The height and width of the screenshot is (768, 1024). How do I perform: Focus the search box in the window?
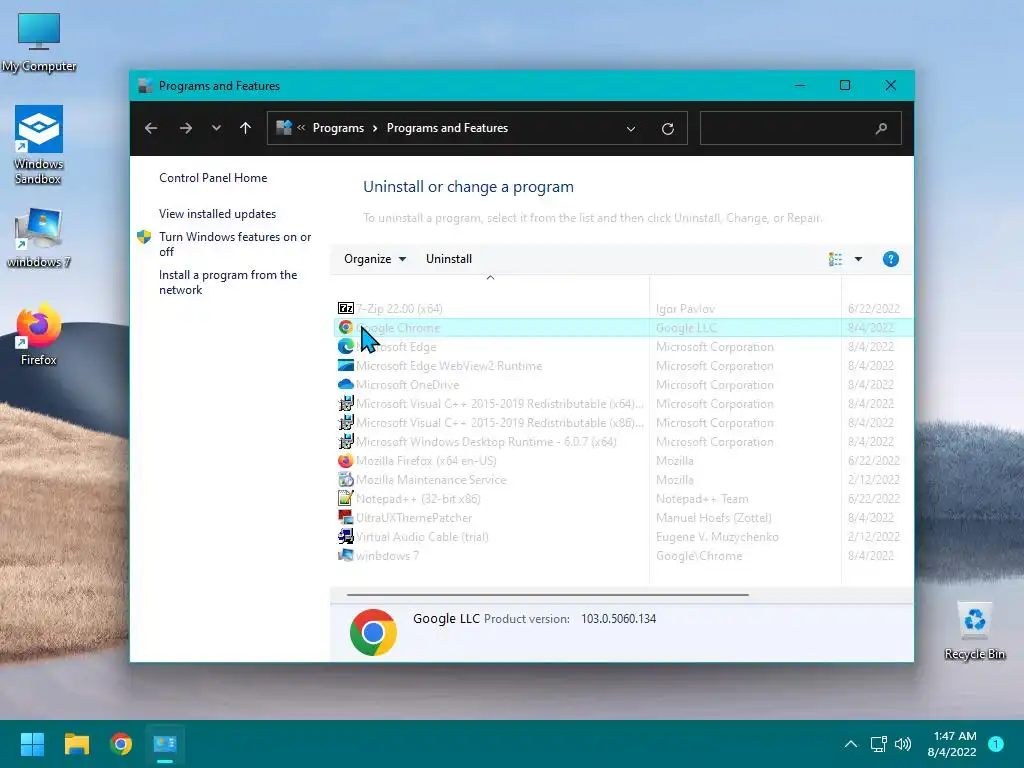pos(801,128)
